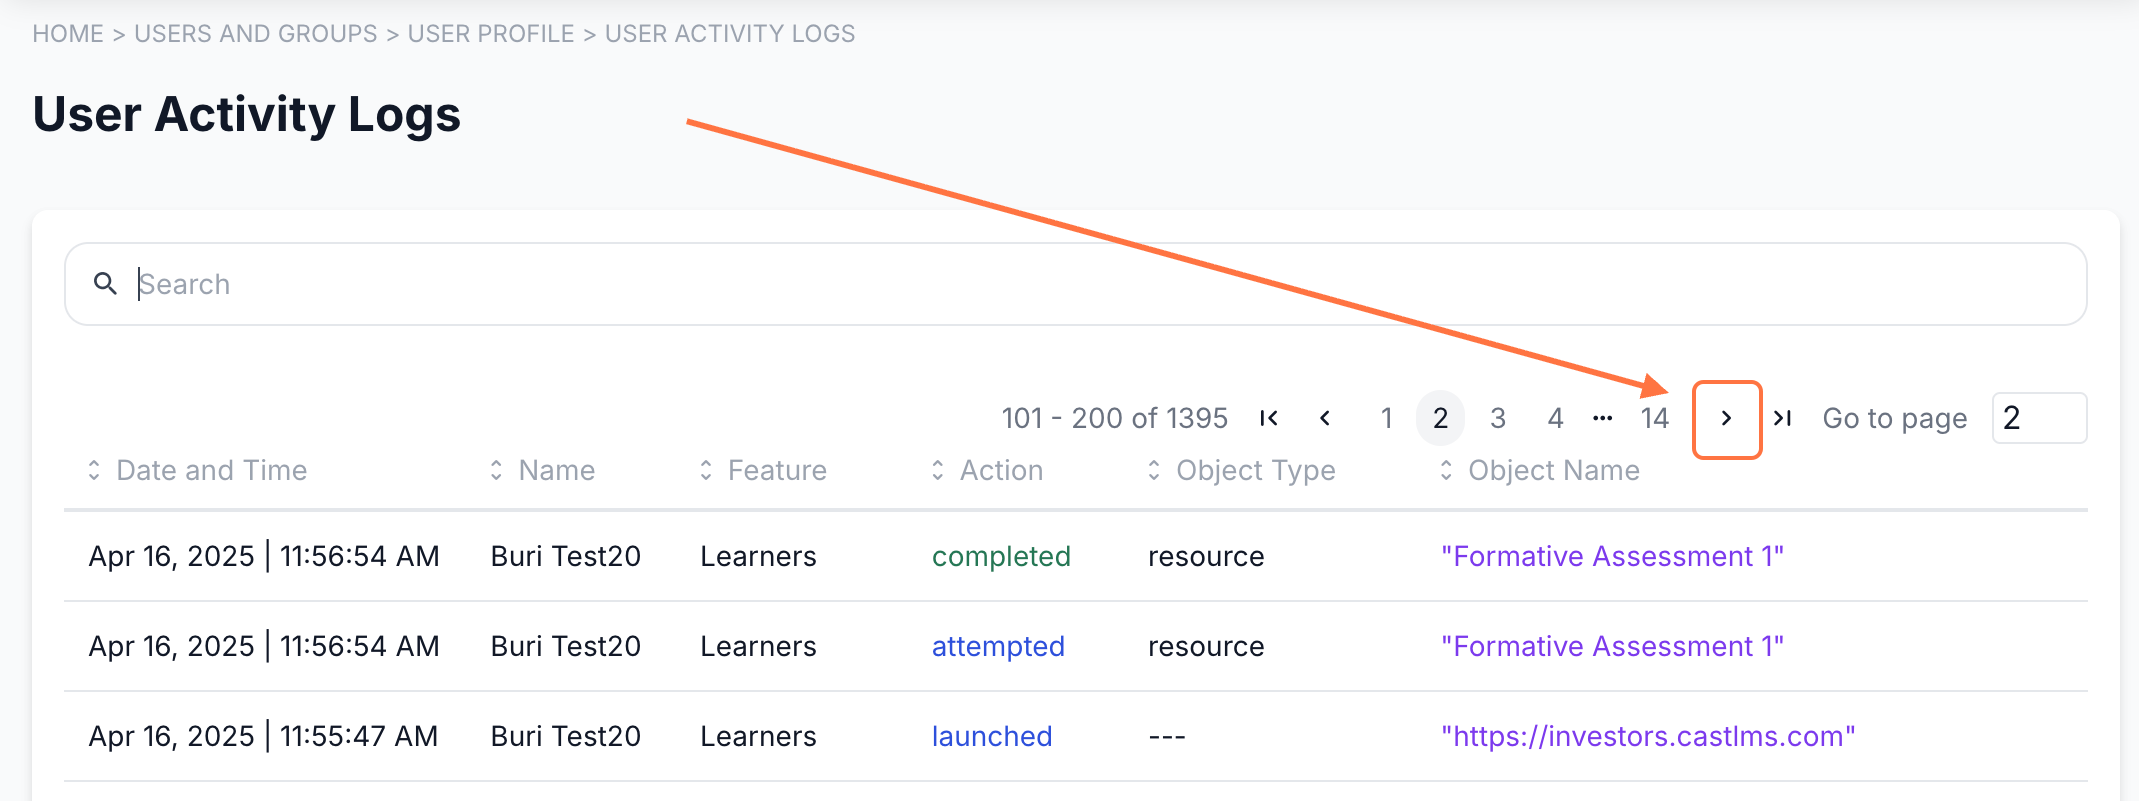2139x801 pixels.
Task: Select page 14 in pagination
Action: pyautogui.click(x=1655, y=418)
